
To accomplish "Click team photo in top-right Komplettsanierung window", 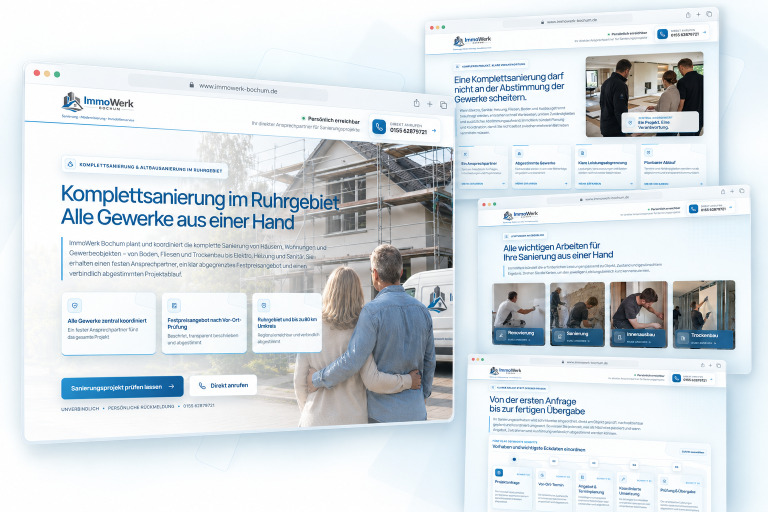I will point(645,95).
